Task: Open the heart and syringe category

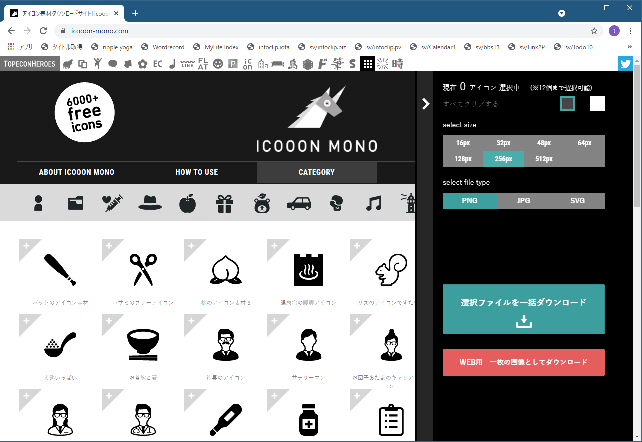Action: [112, 203]
